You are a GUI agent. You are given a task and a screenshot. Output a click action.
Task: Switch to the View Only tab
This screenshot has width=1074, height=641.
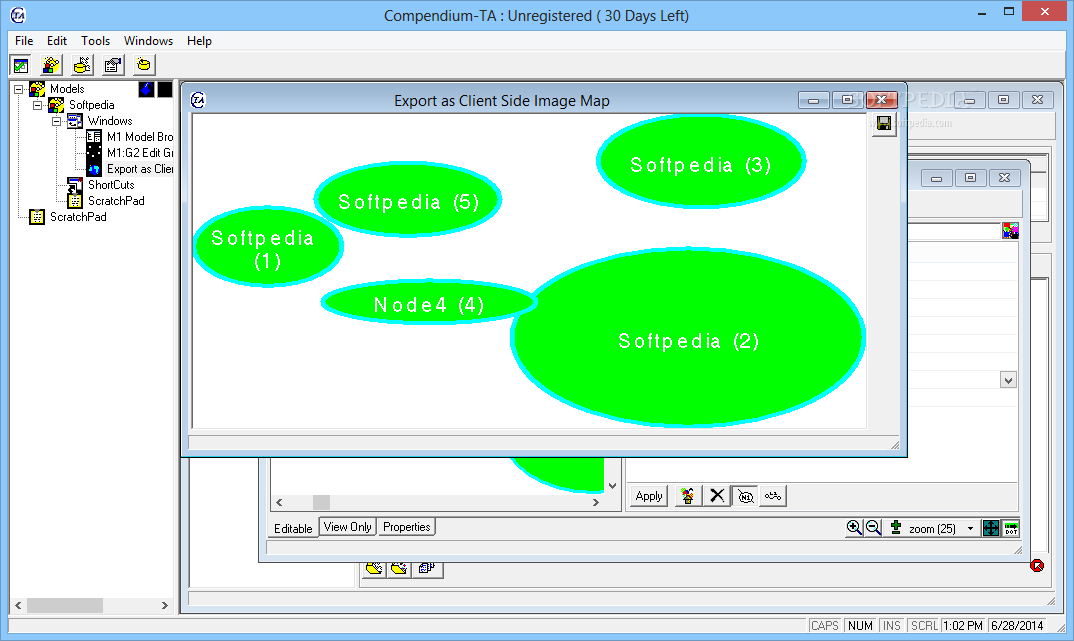[348, 527]
